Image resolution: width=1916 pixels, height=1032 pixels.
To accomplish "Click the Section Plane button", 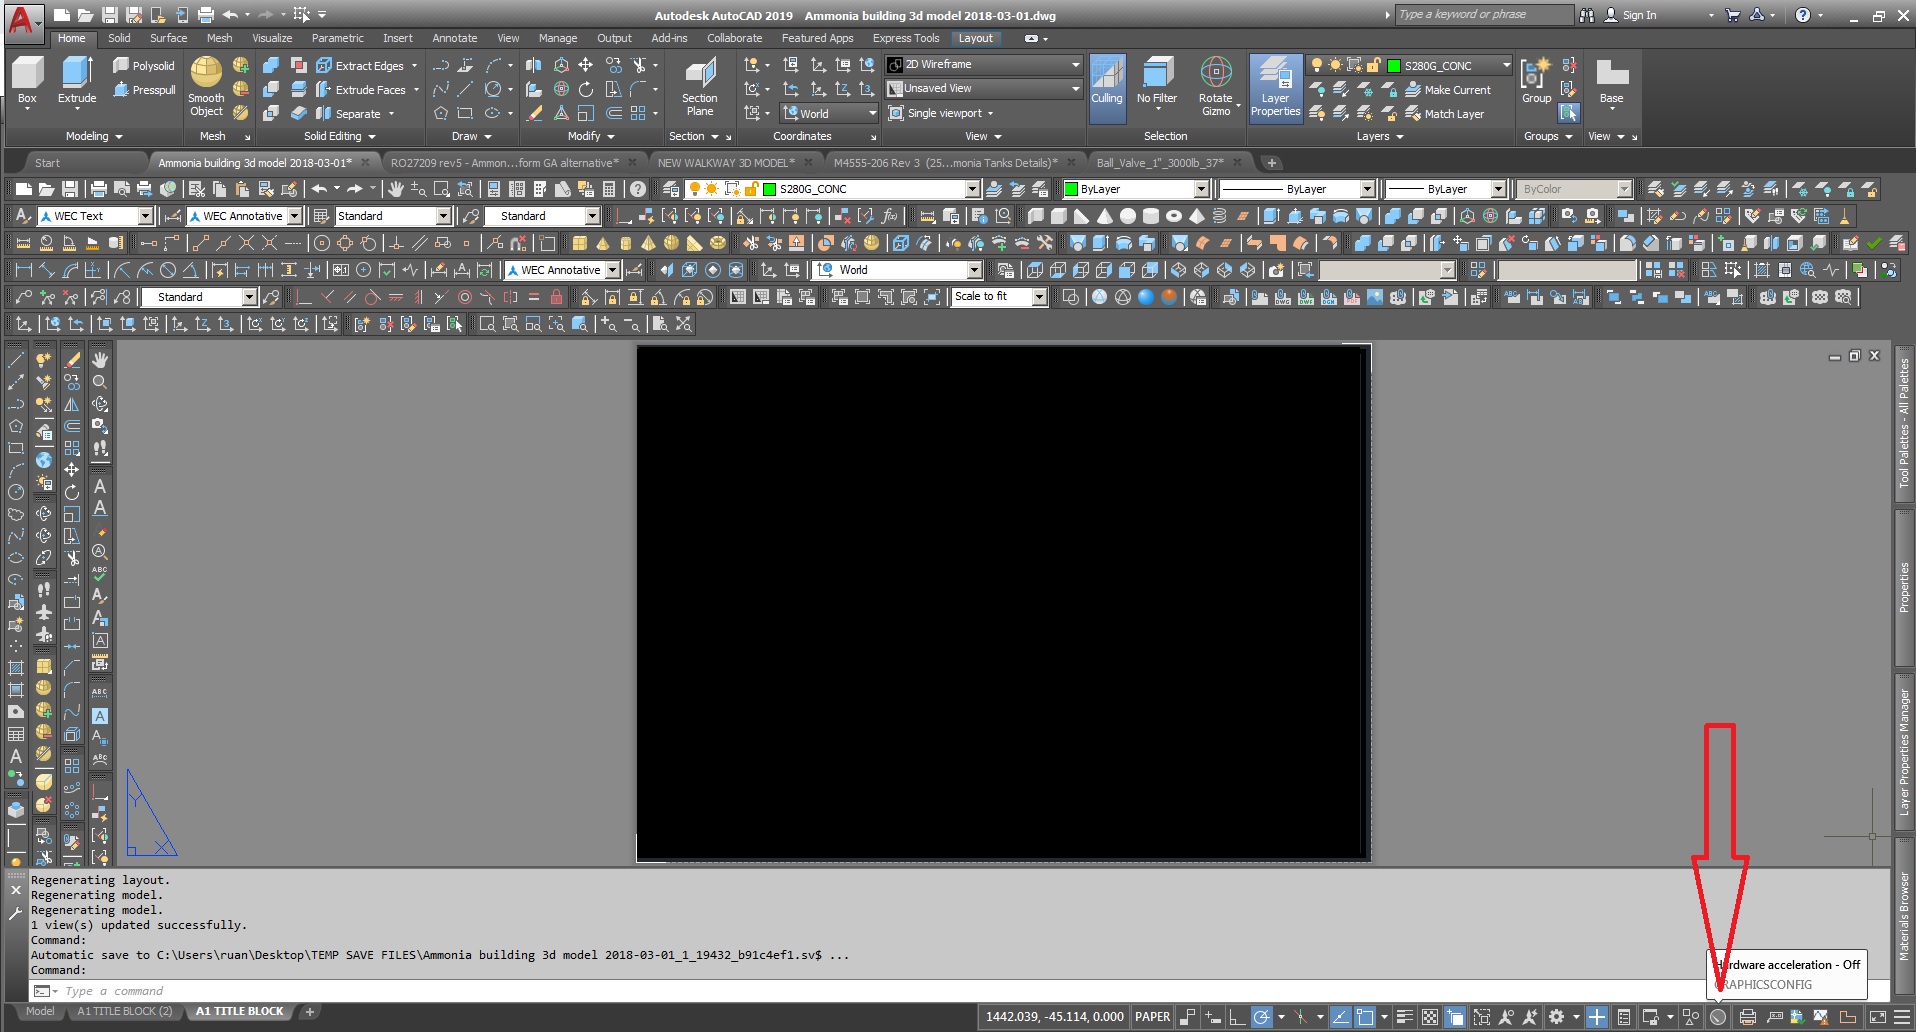I will point(700,88).
